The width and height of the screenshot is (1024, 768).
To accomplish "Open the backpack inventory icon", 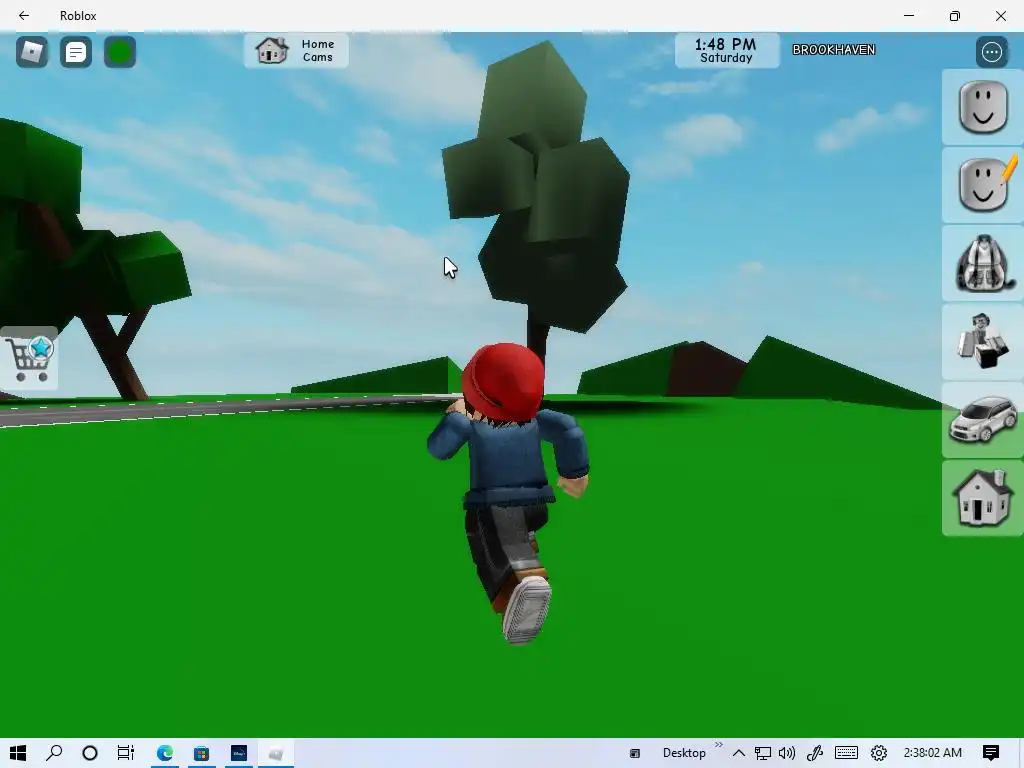I will tap(983, 263).
